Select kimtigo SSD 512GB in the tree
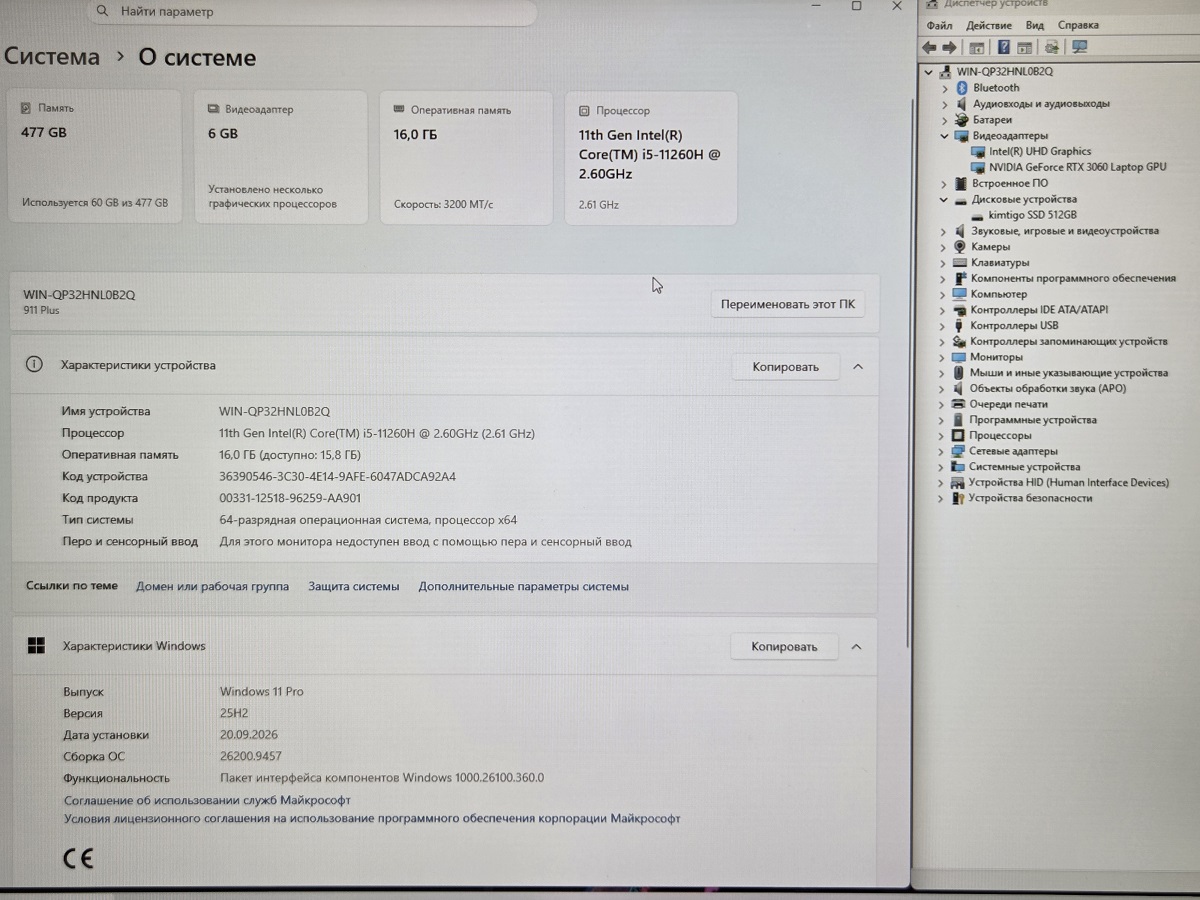 (1032, 215)
